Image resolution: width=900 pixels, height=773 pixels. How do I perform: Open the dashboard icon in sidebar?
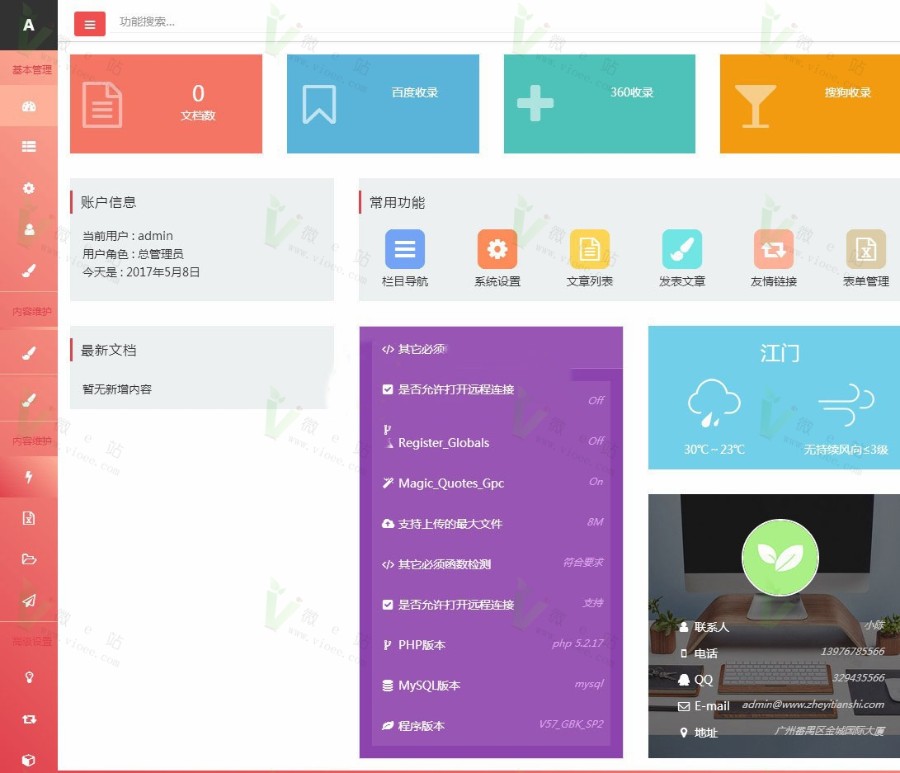tap(29, 106)
